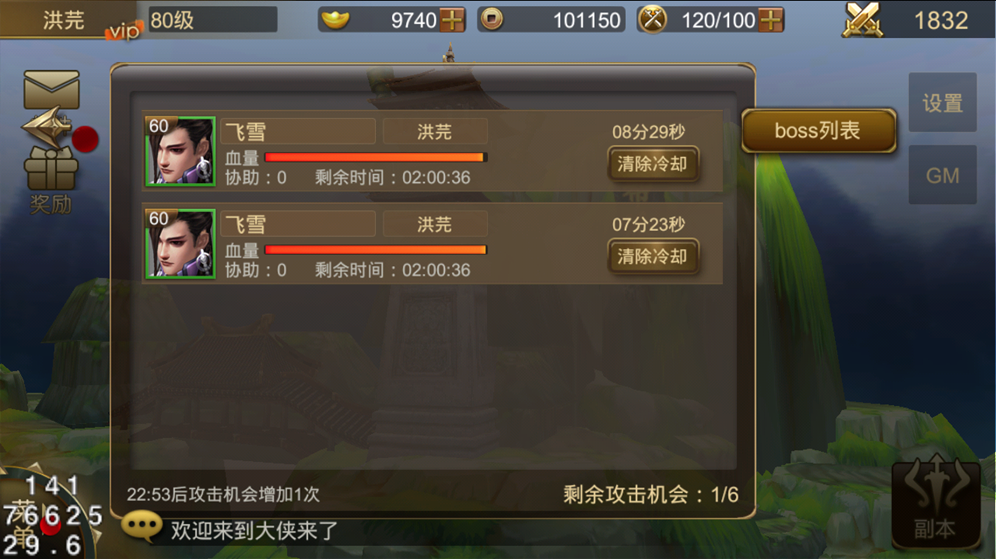Tap the vip badge
The height and width of the screenshot is (559, 996).
click(124, 30)
